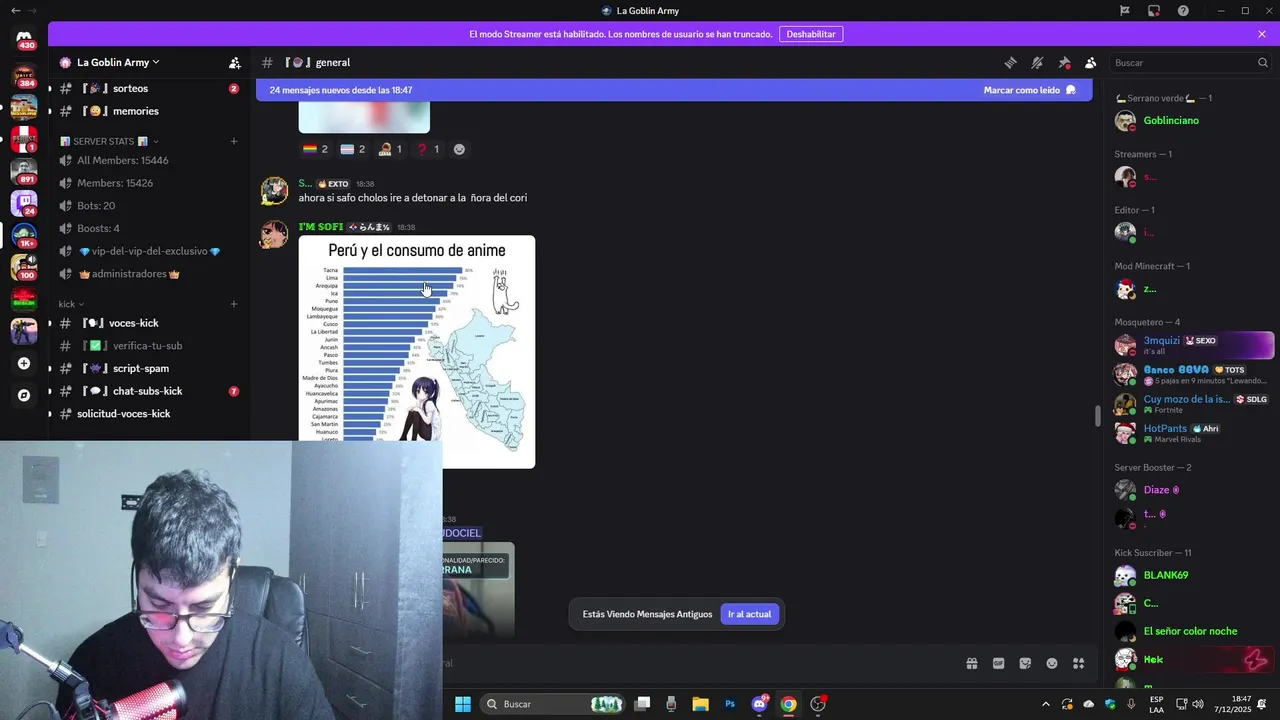Click add reaction smiley below image
Screen dimensions: 1280x720
(459, 149)
